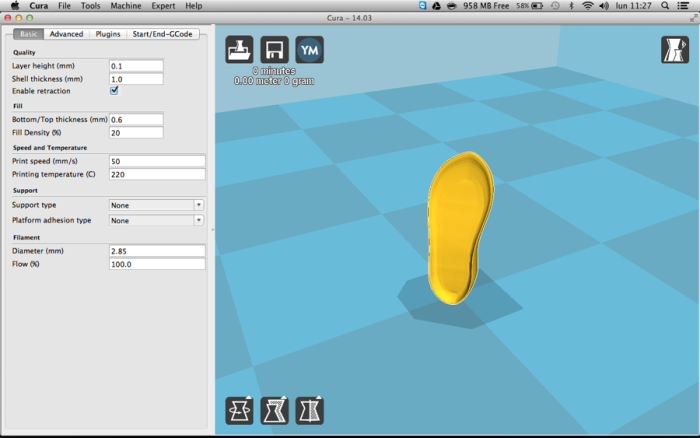This screenshot has width=700, height=438.
Task: Select the Rotate tool icon
Action: point(240,411)
